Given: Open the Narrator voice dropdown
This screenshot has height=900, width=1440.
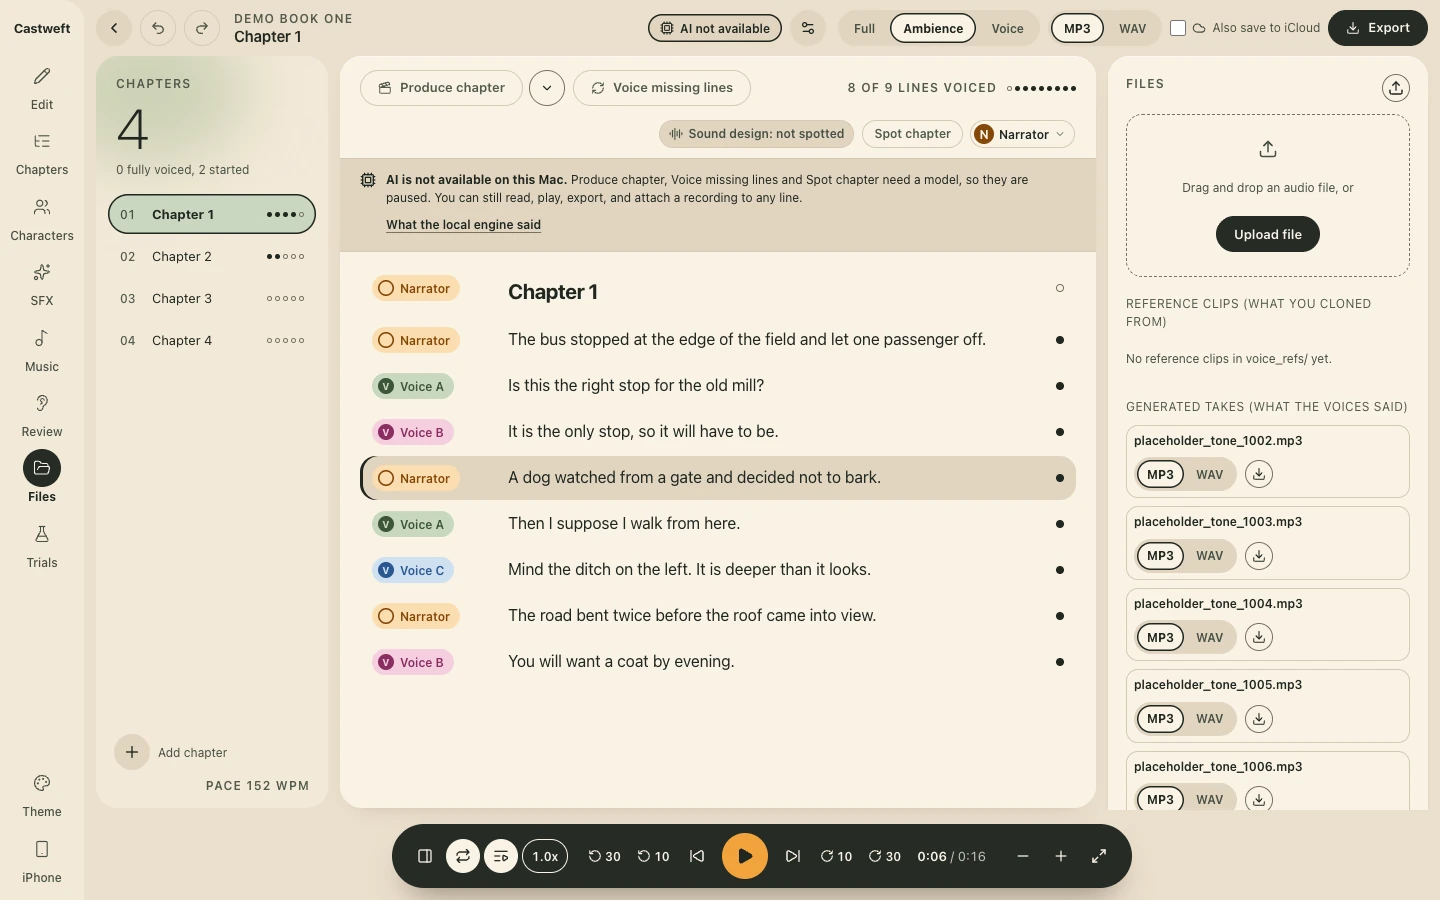Looking at the screenshot, I should (1022, 134).
